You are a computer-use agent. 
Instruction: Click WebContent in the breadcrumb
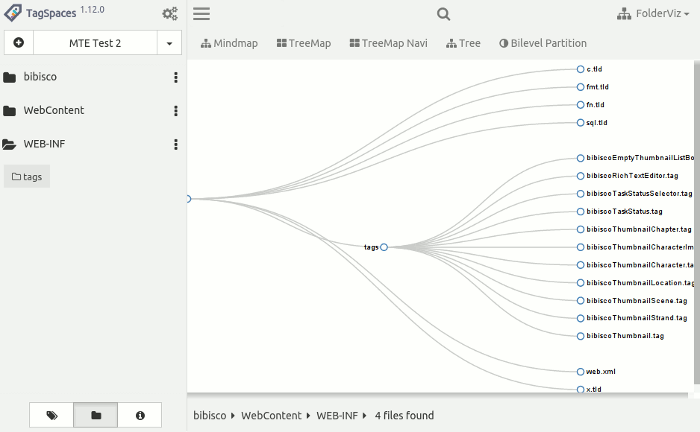271,415
